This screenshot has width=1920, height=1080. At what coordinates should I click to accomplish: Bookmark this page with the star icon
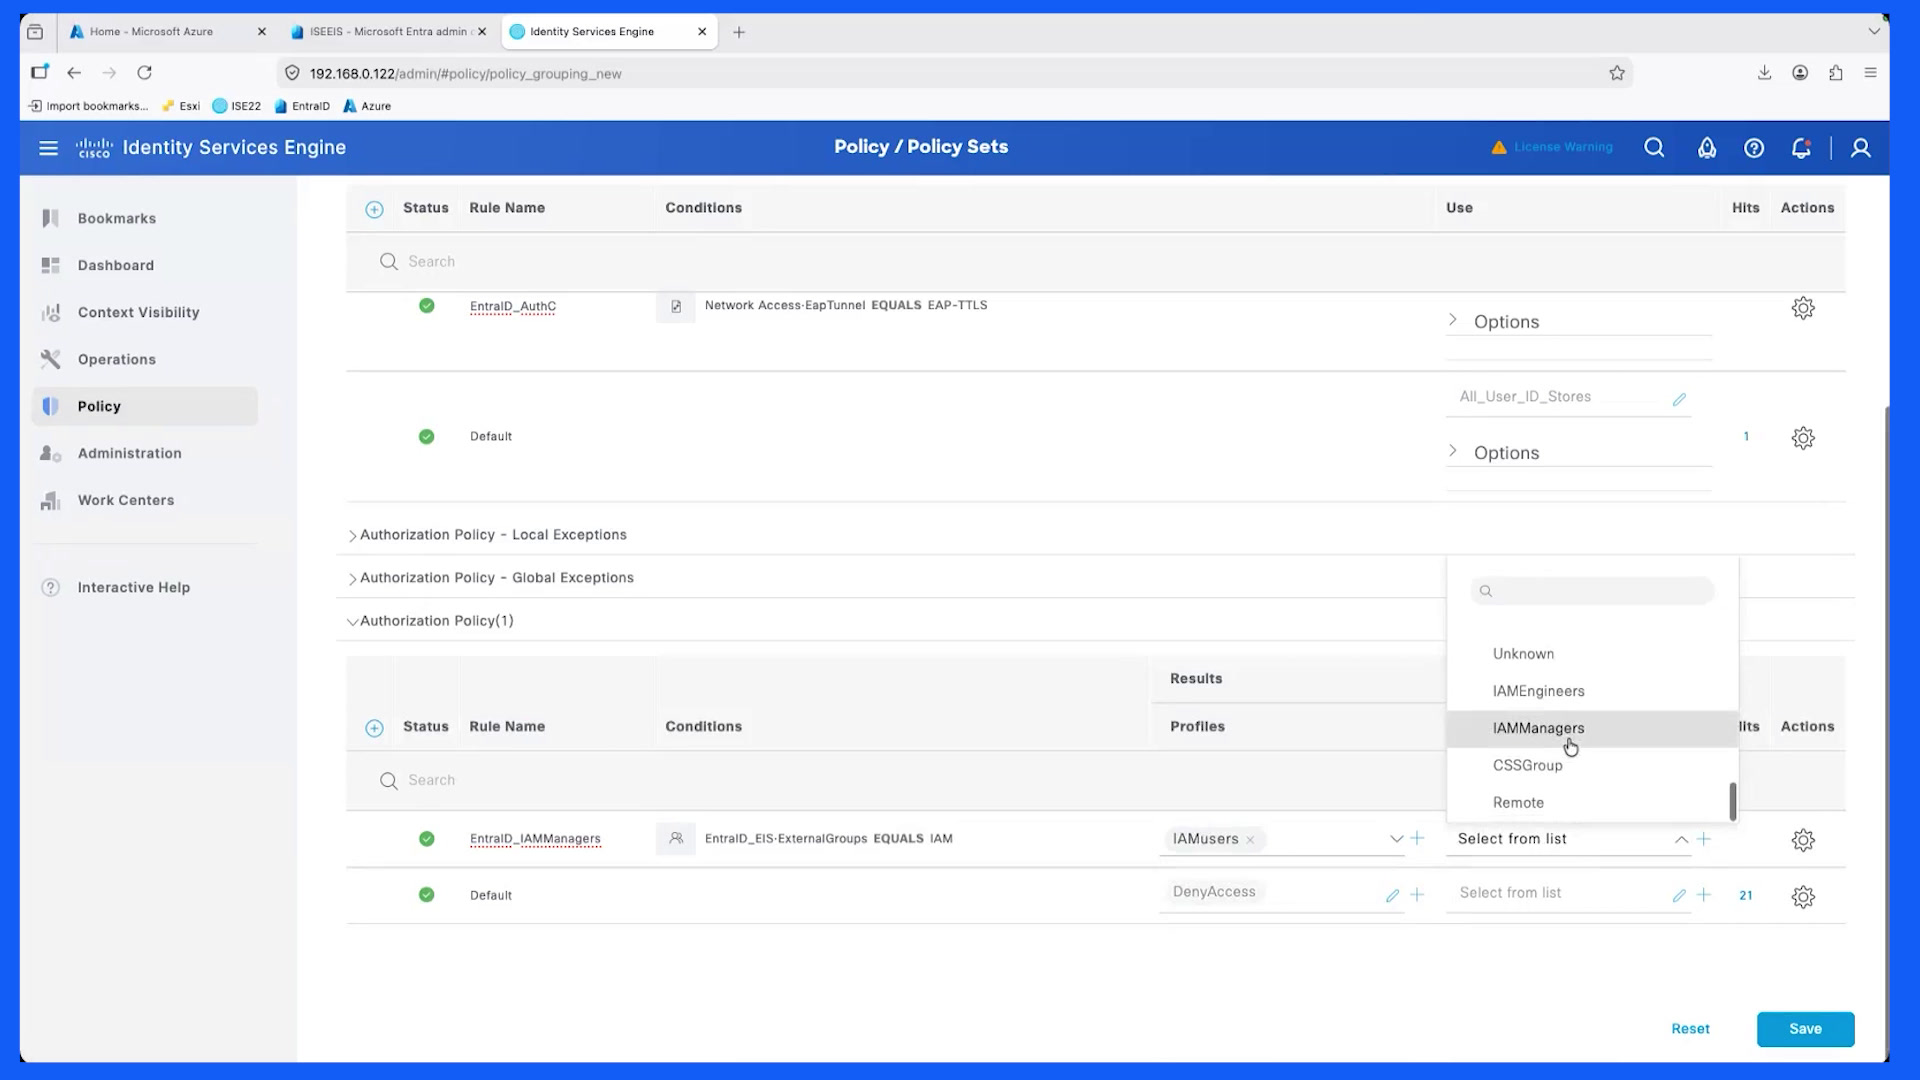(x=1617, y=73)
